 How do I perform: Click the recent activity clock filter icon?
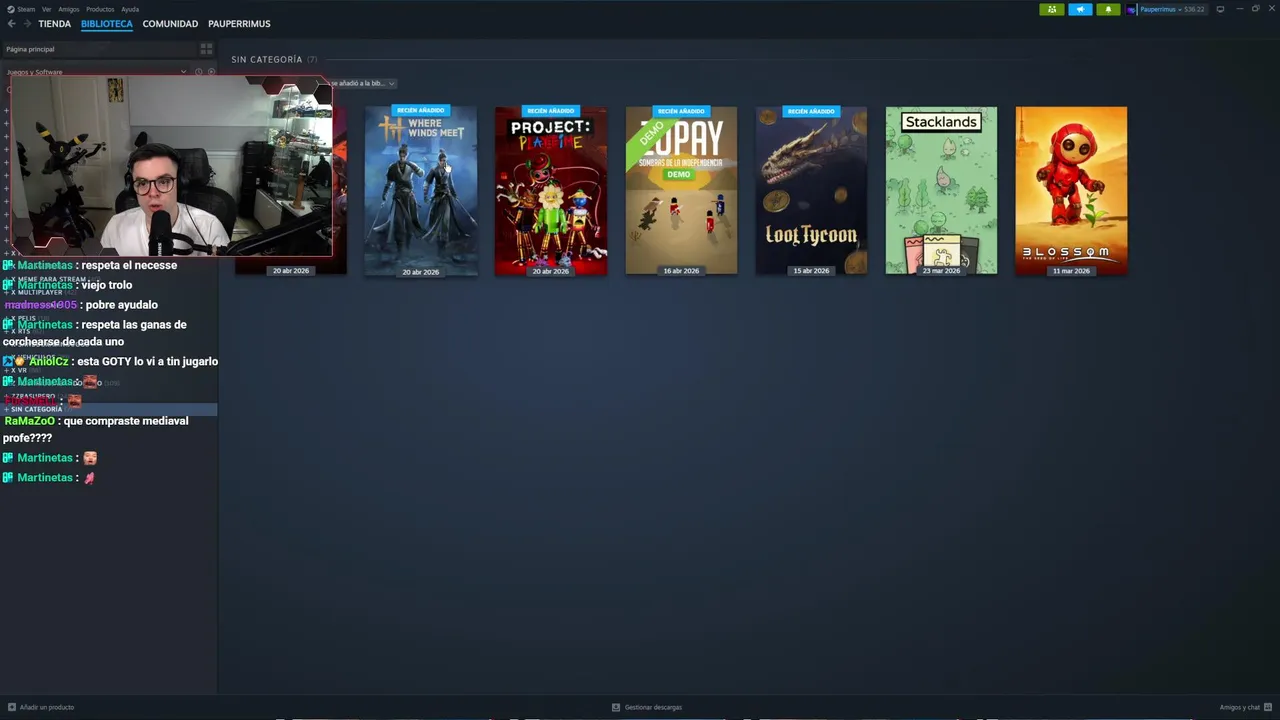click(198, 72)
